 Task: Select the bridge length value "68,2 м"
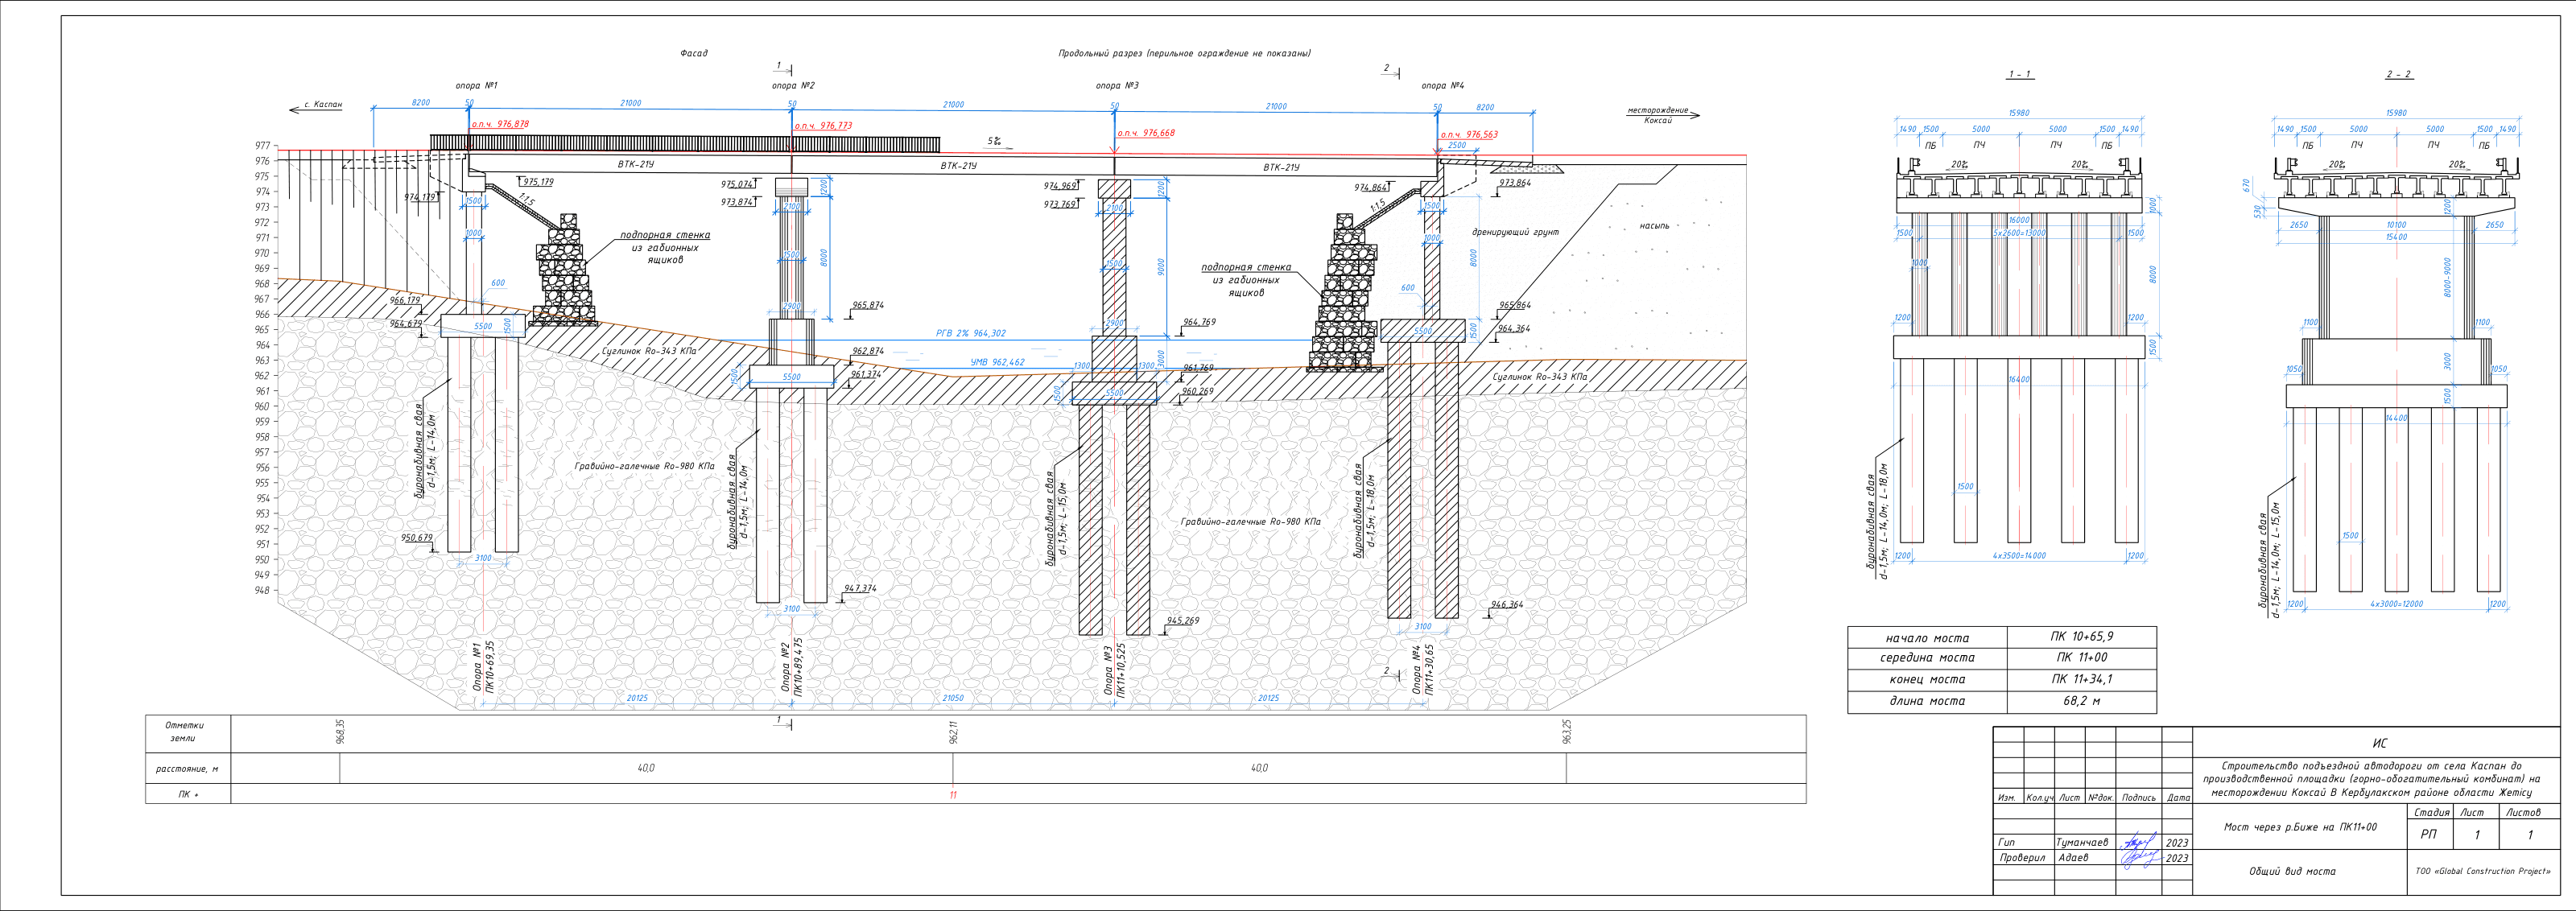point(2082,701)
